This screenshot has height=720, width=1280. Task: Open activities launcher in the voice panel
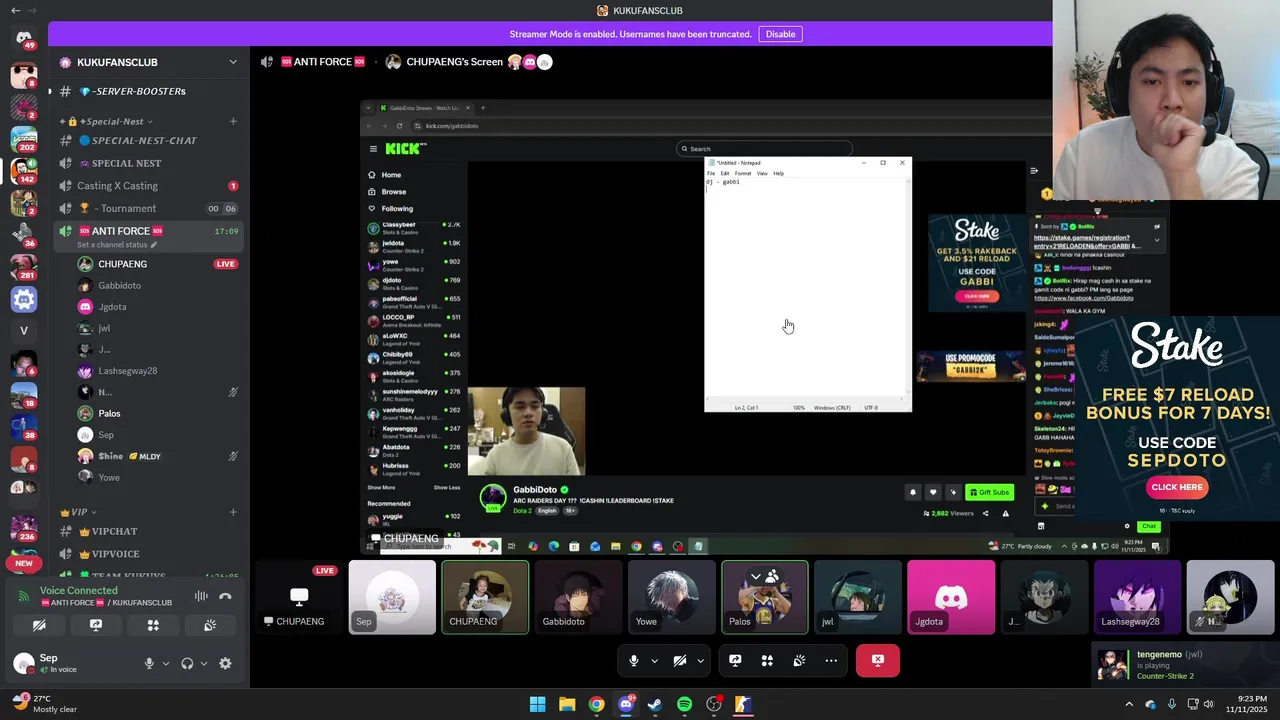tap(153, 625)
